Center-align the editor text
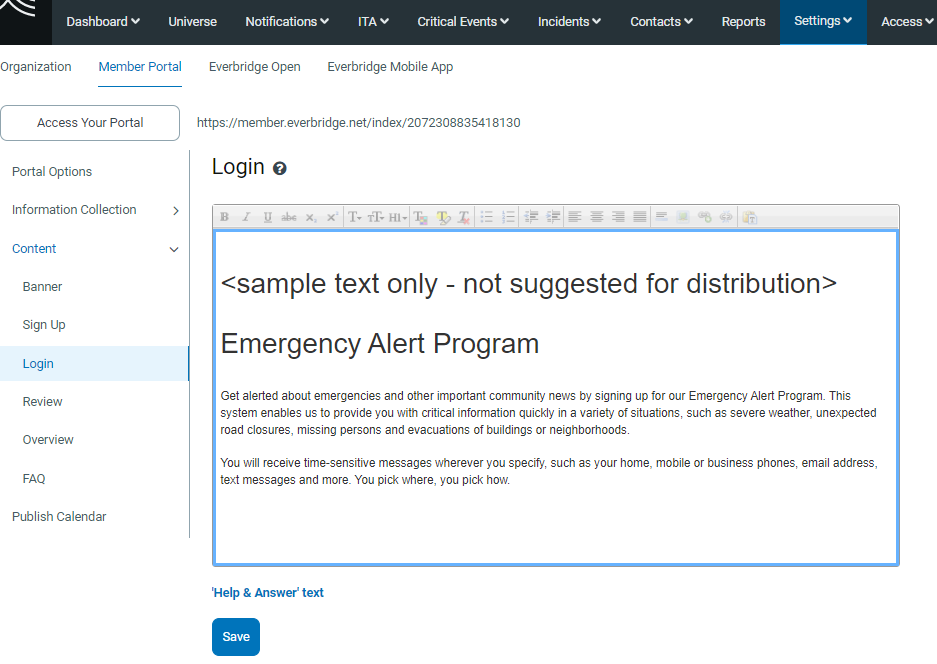937x664 pixels. [596, 217]
